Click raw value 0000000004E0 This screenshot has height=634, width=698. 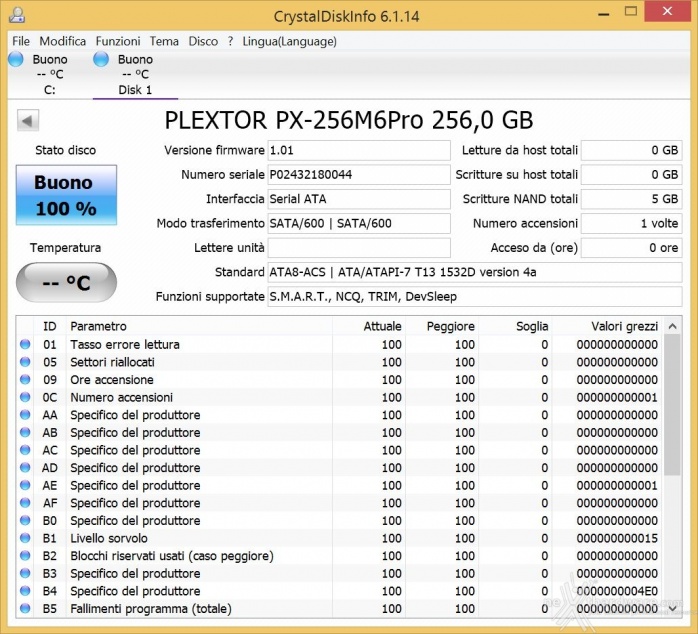click(617, 591)
